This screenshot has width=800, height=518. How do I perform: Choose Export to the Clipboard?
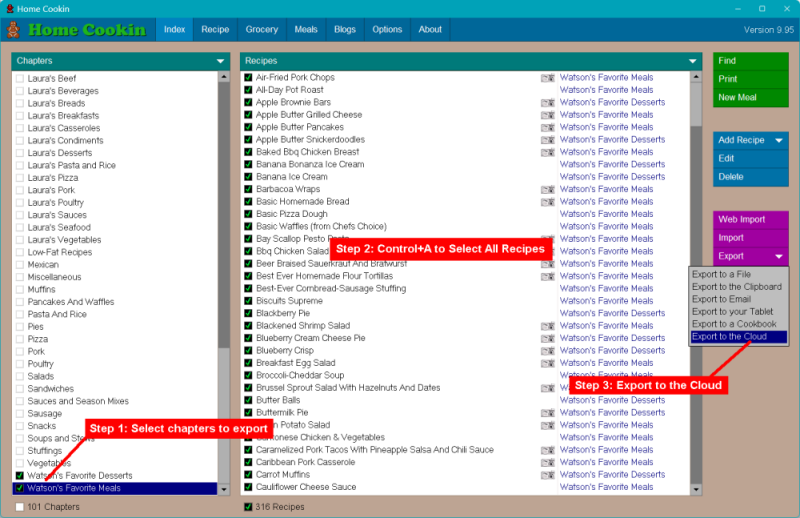(739, 287)
